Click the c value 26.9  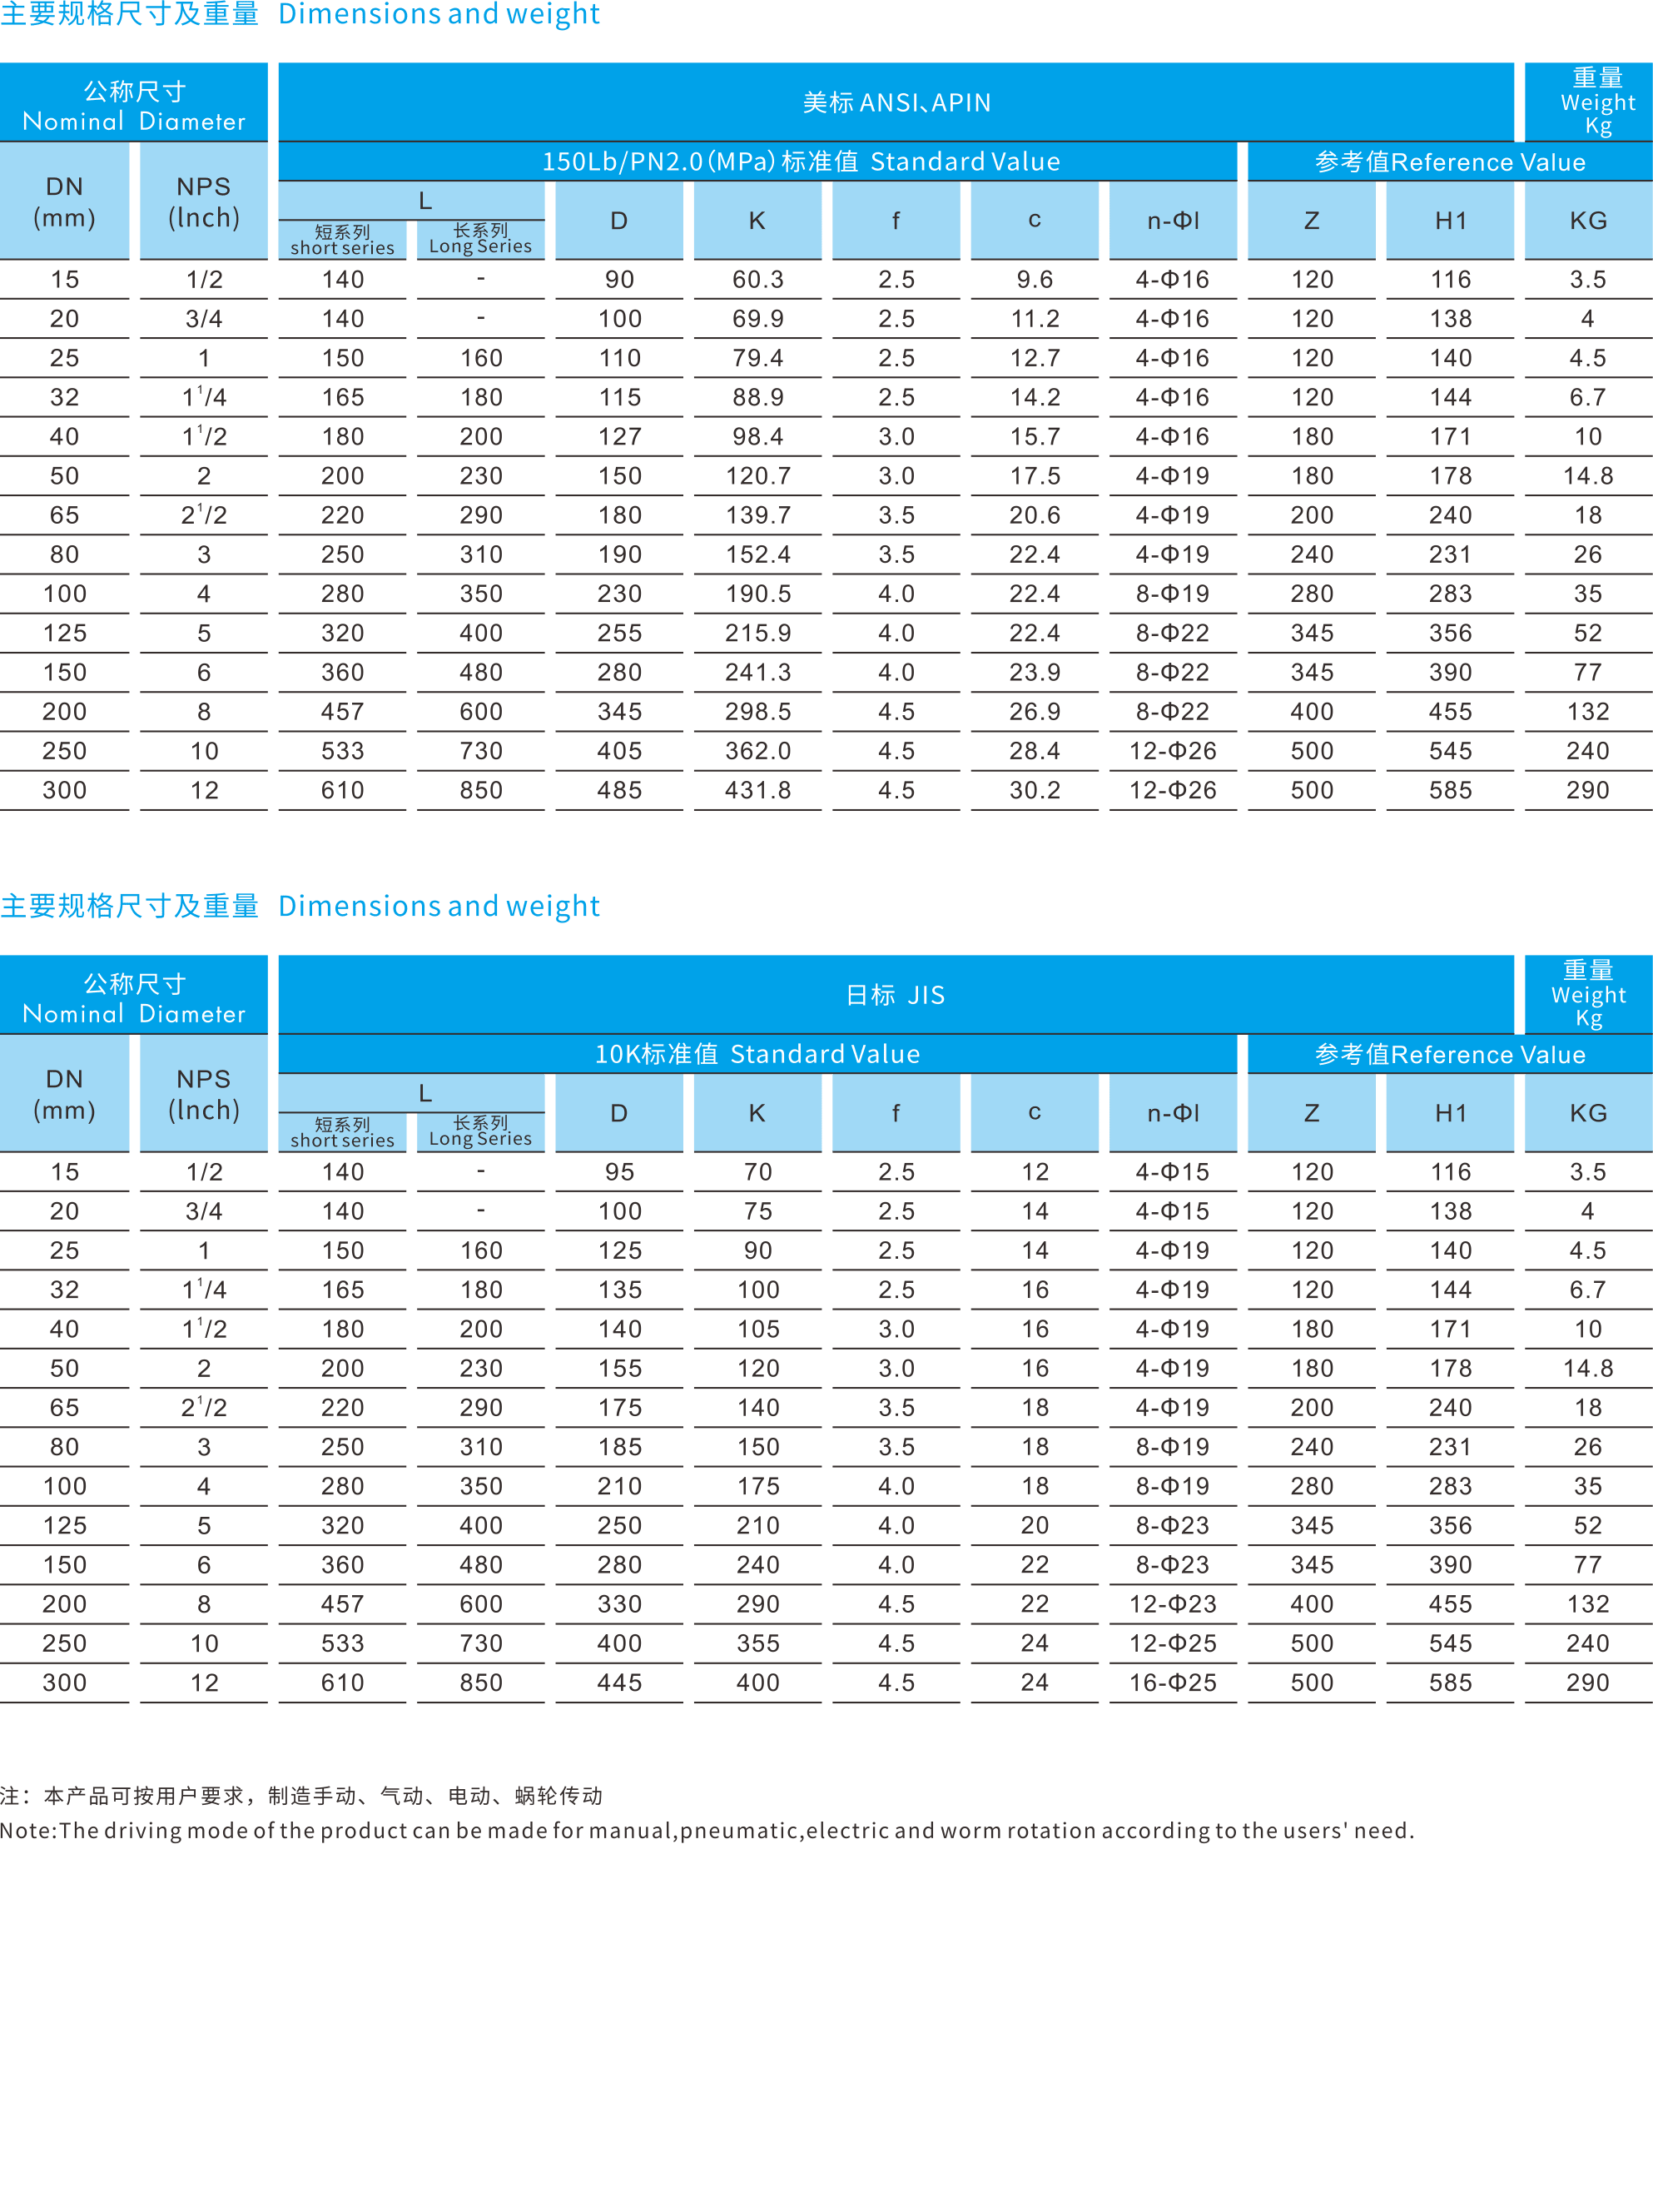[x=1035, y=712]
